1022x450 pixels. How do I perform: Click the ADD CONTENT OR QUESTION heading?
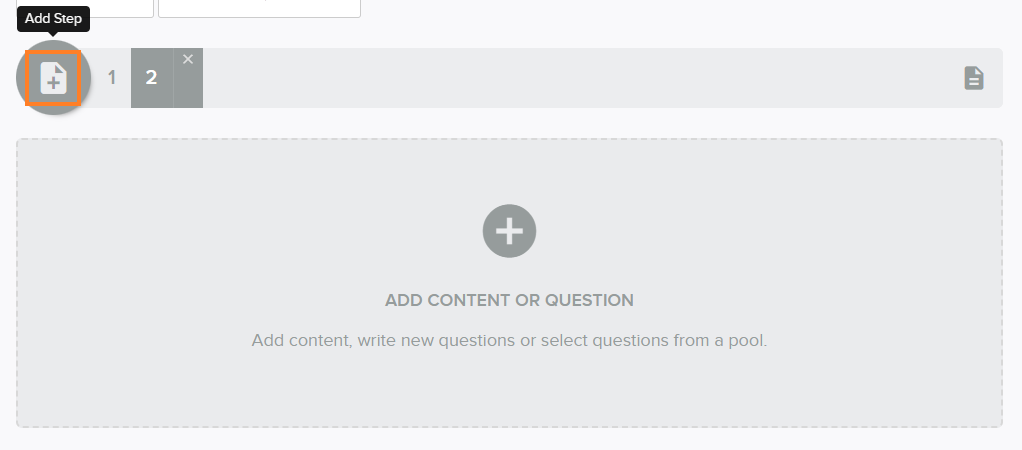[x=509, y=300]
